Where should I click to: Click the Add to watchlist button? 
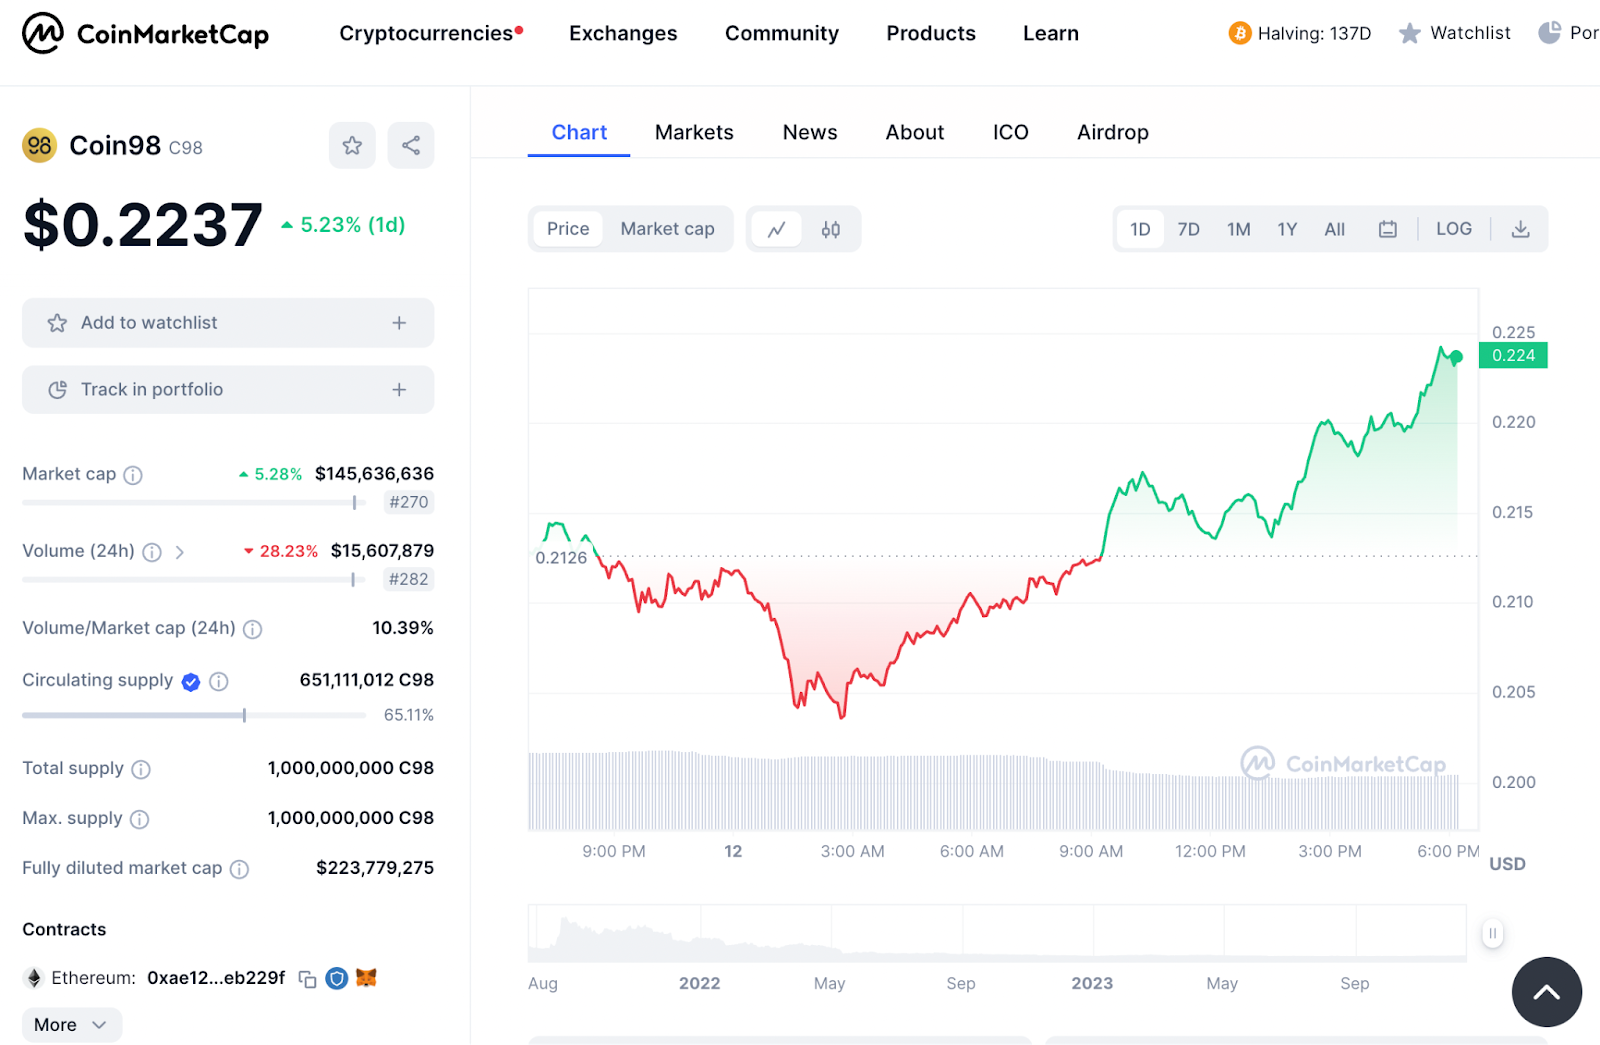click(228, 323)
